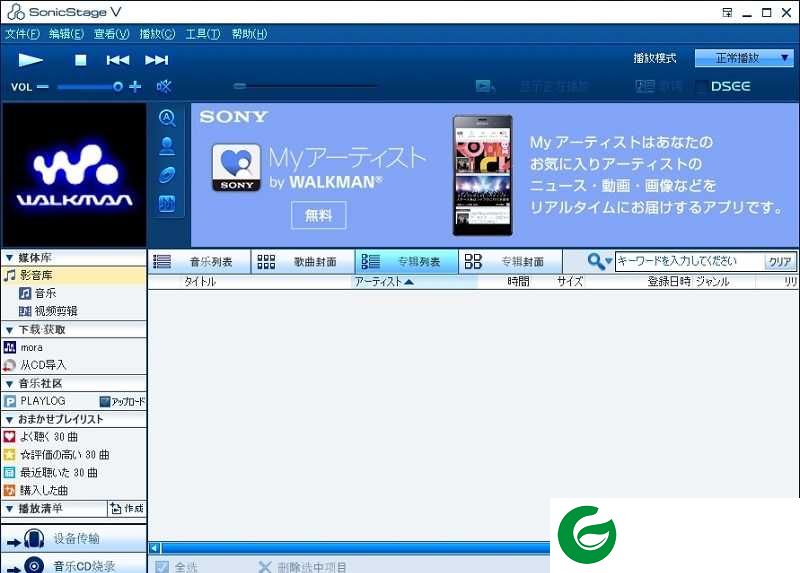
Task: Open the 播放(C) menu
Action: pyautogui.click(x=157, y=34)
